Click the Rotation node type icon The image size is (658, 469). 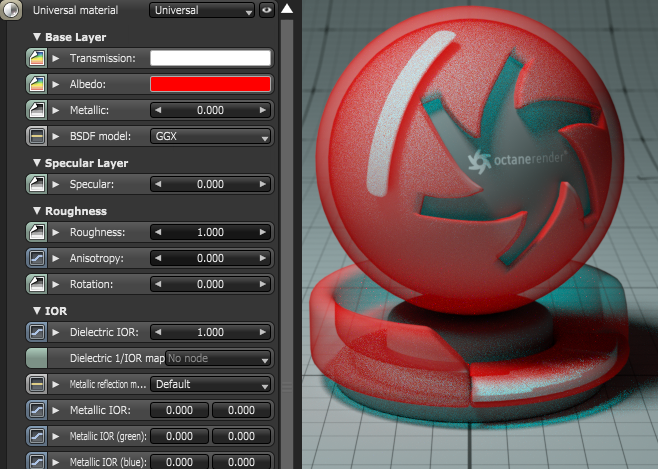[37, 284]
